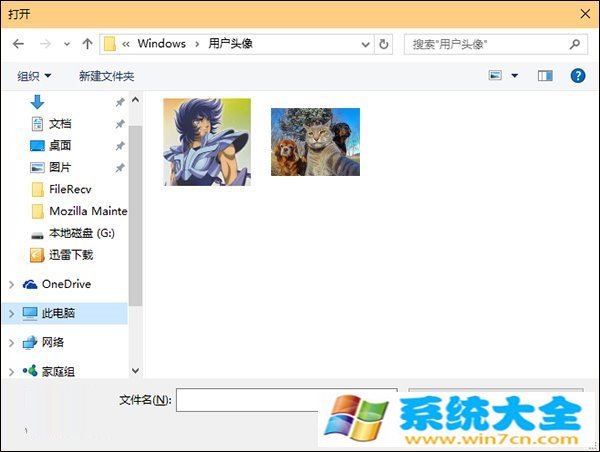Click the navigation pane scroll down arrow
The image size is (600, 452).
coord(135,370)
